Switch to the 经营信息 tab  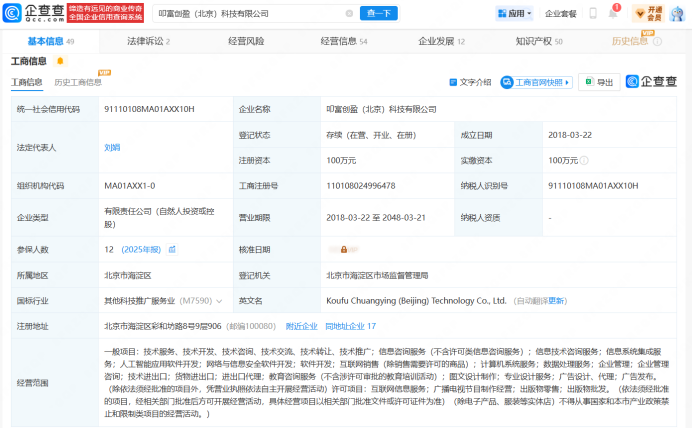coord(344,41)
